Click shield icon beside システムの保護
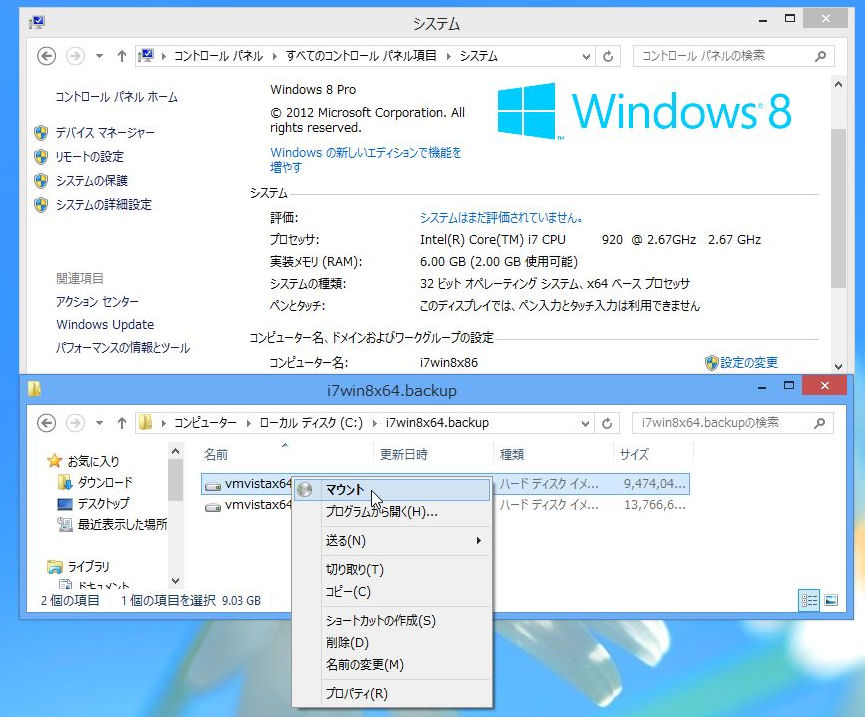The image size is (865, 717). pyautogui.click(x=41, y=180)
